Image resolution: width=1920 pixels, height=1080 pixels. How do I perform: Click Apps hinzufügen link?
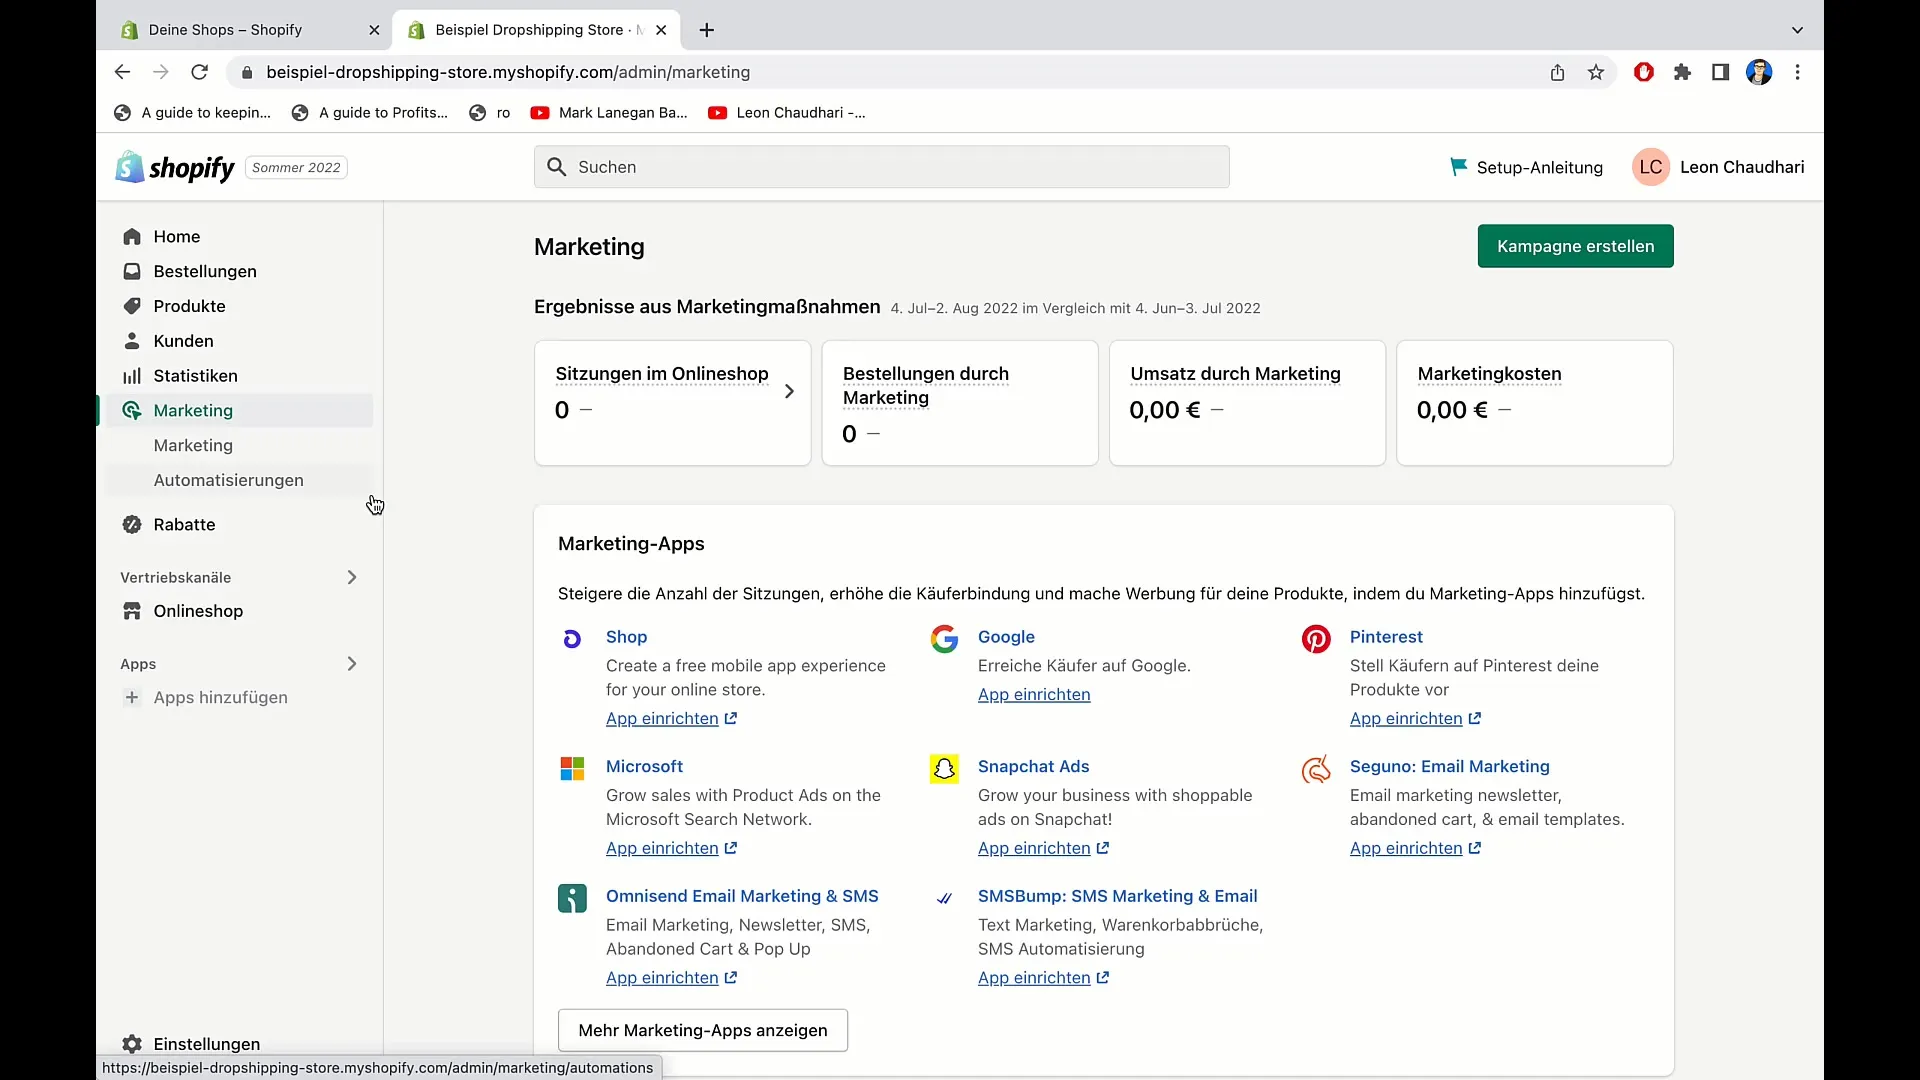(220, 698)
